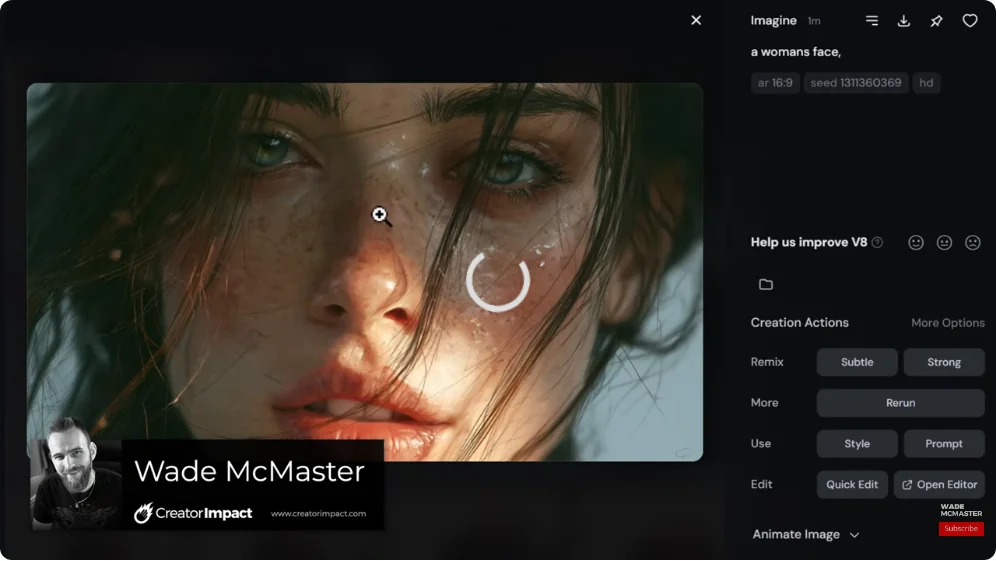Screen dimensions: 996x561
Task: Add image to folder
Action: tap(766, 284)
